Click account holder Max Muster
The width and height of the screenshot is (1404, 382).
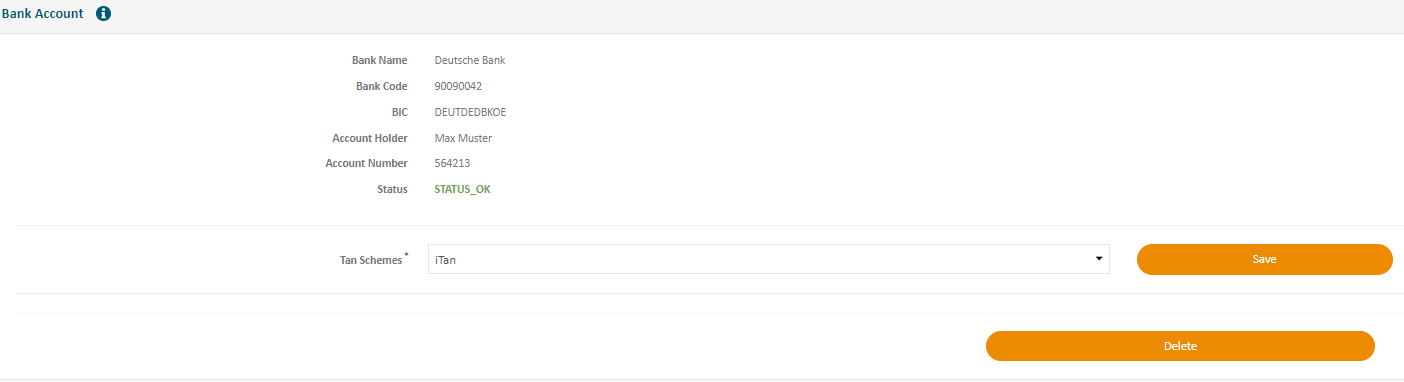(x=463, y=138)
